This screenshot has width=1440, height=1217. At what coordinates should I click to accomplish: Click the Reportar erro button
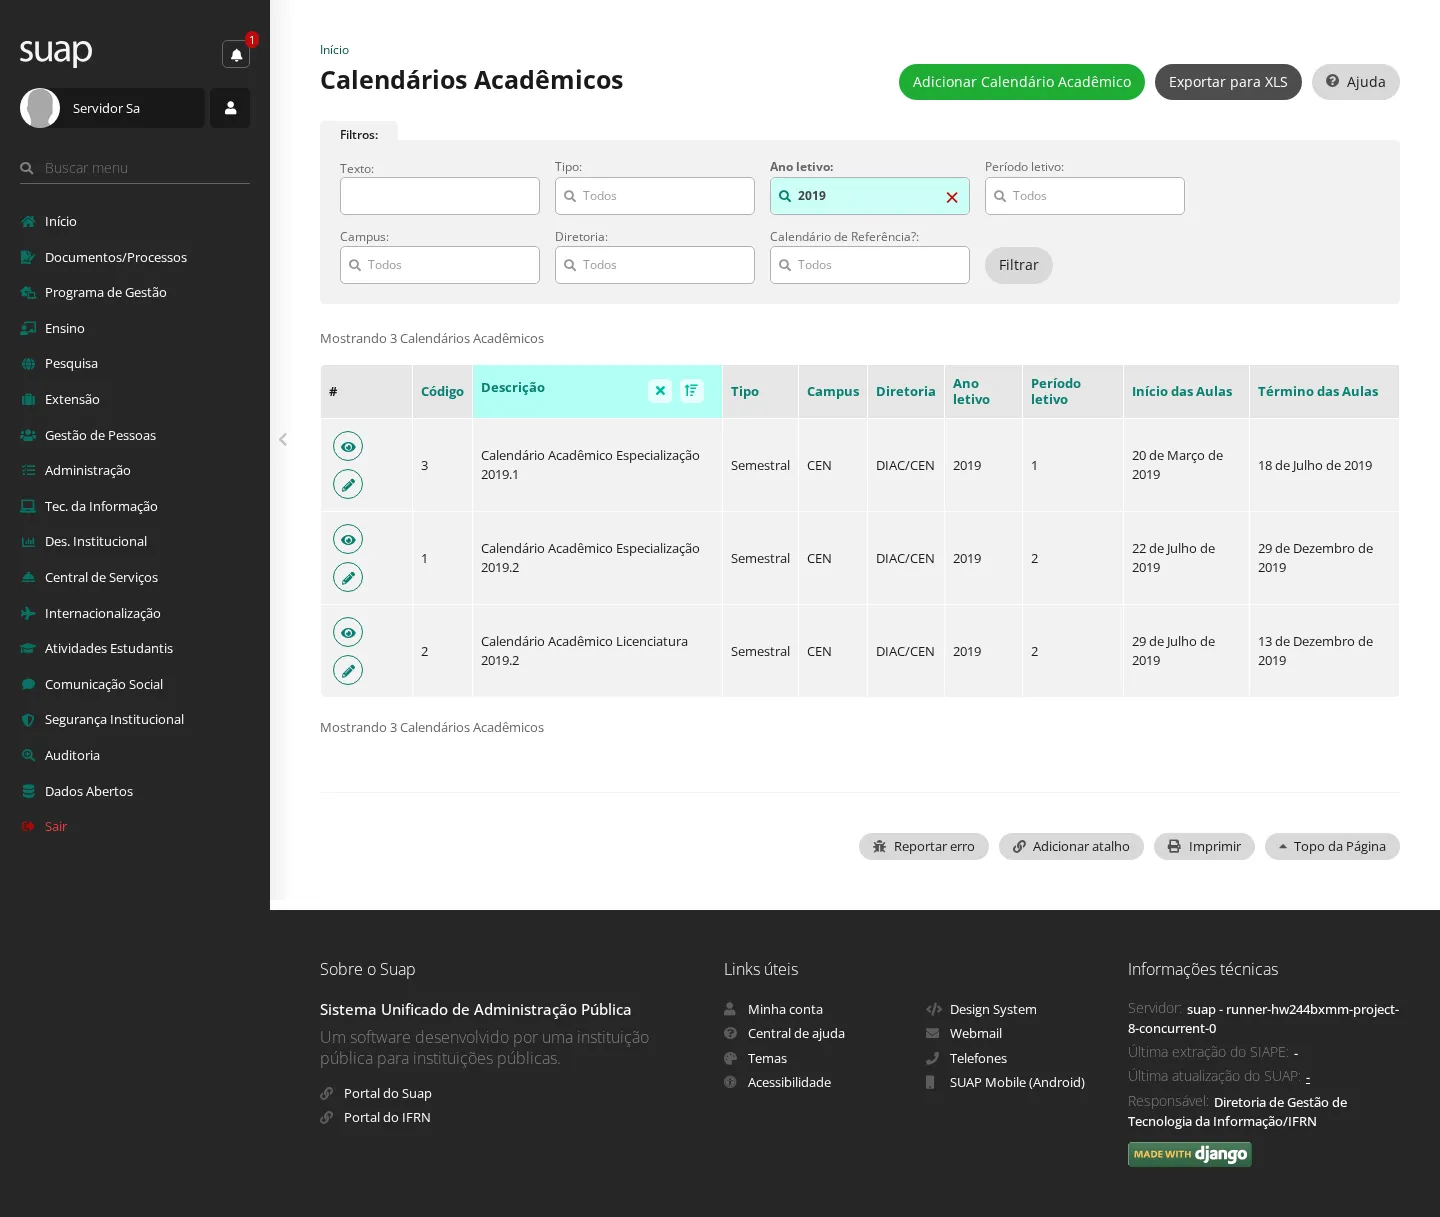coord(924,846)
